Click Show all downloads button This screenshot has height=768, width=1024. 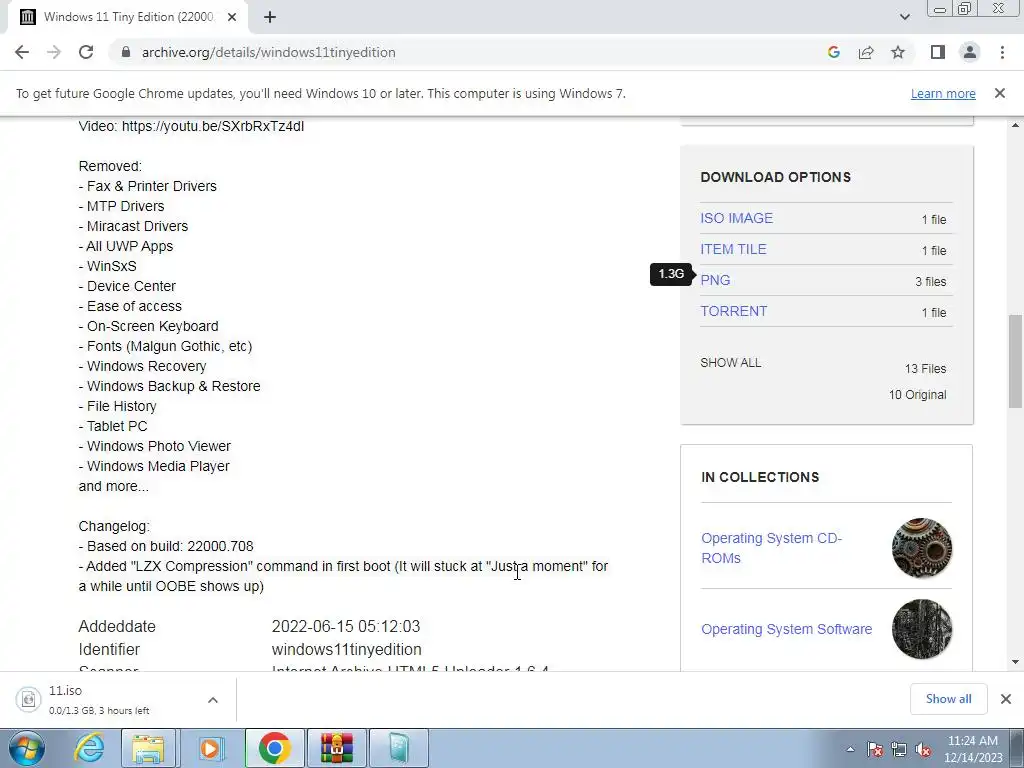click(x=948, y=699)
